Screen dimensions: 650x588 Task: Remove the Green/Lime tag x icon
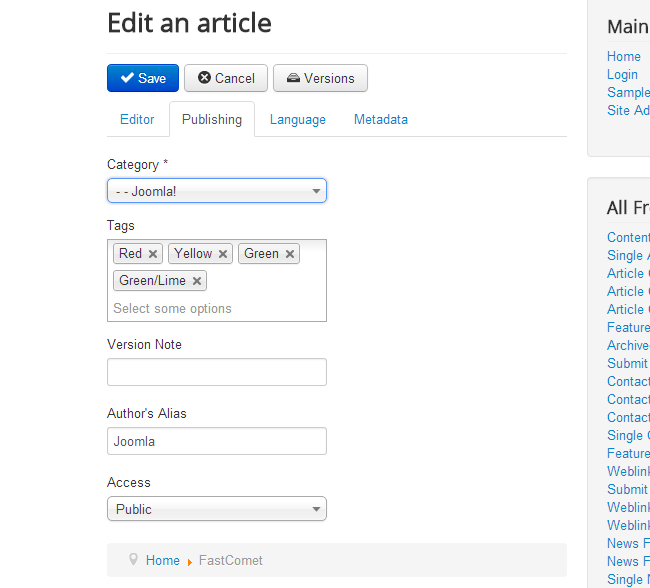pyautogui.click(x=197, y=281)
